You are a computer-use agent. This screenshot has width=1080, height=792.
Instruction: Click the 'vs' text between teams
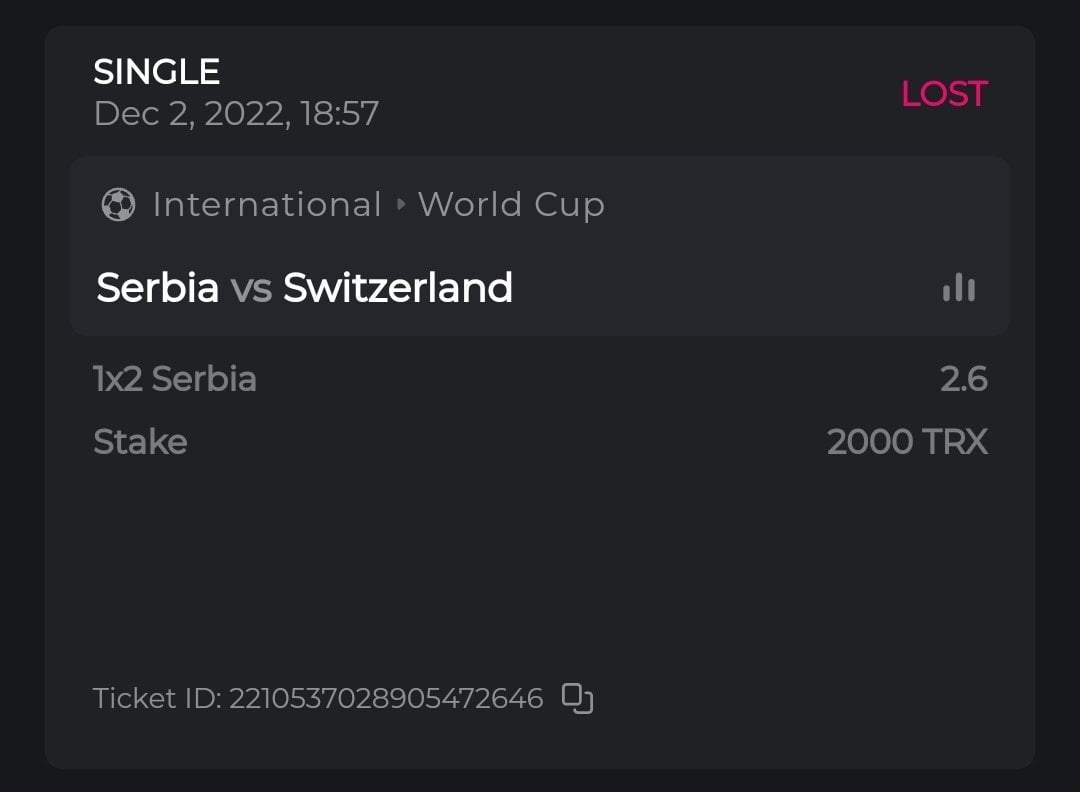pyautogui.click(x=251, y=288)
